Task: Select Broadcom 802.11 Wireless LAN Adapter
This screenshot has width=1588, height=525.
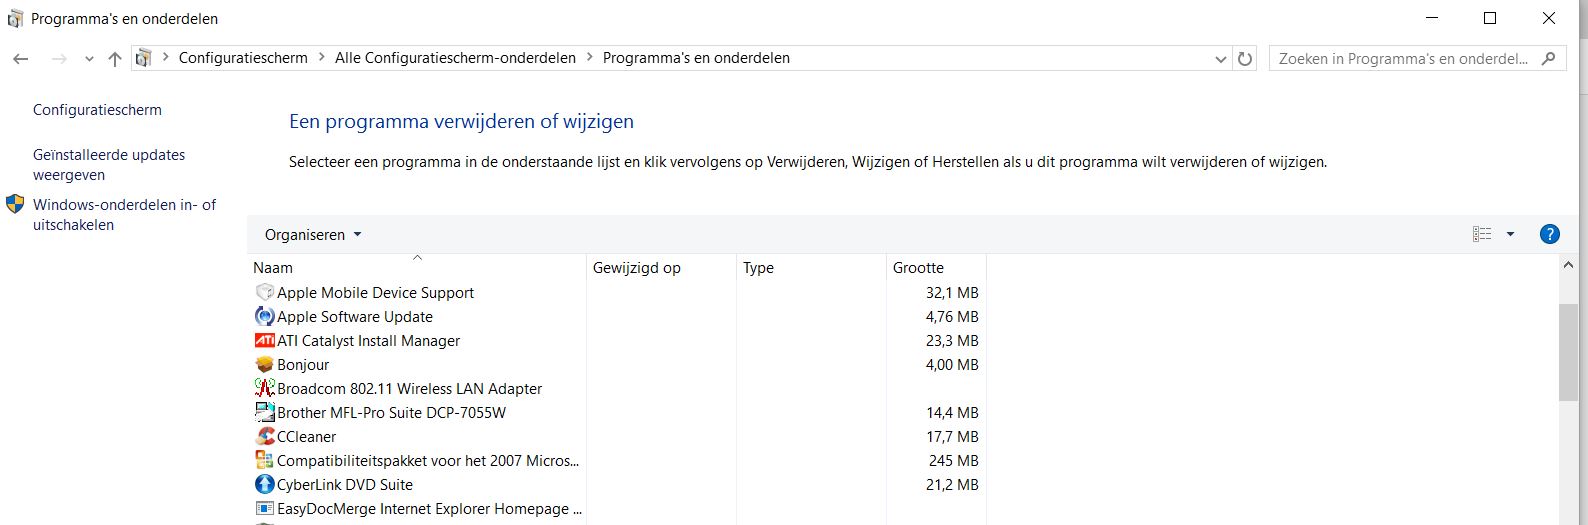Action: point(409,388)
